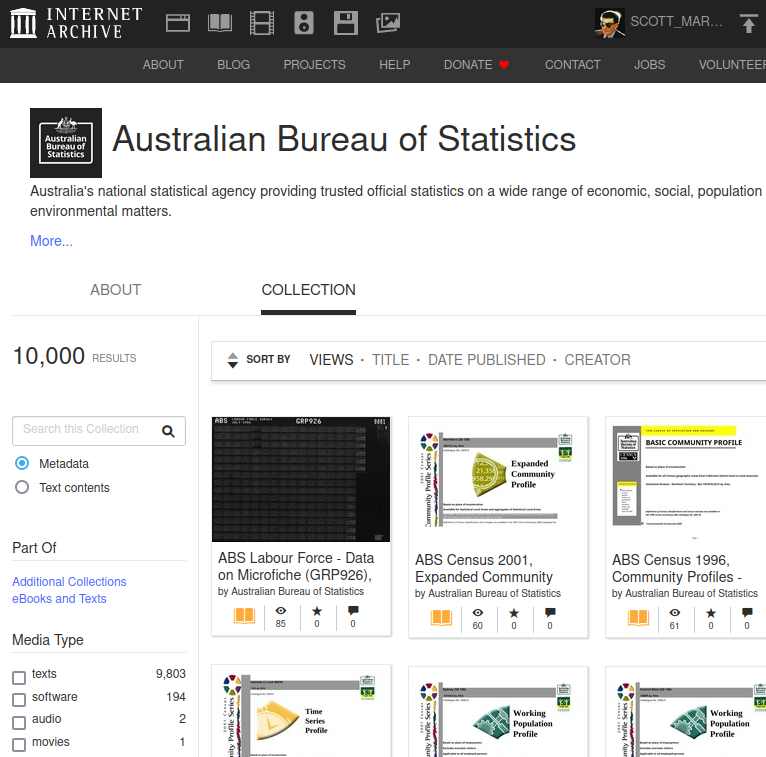This screenshot has width=766, height=757.
Task: Sort results by TITLE
Action: (x=391, y=360)
